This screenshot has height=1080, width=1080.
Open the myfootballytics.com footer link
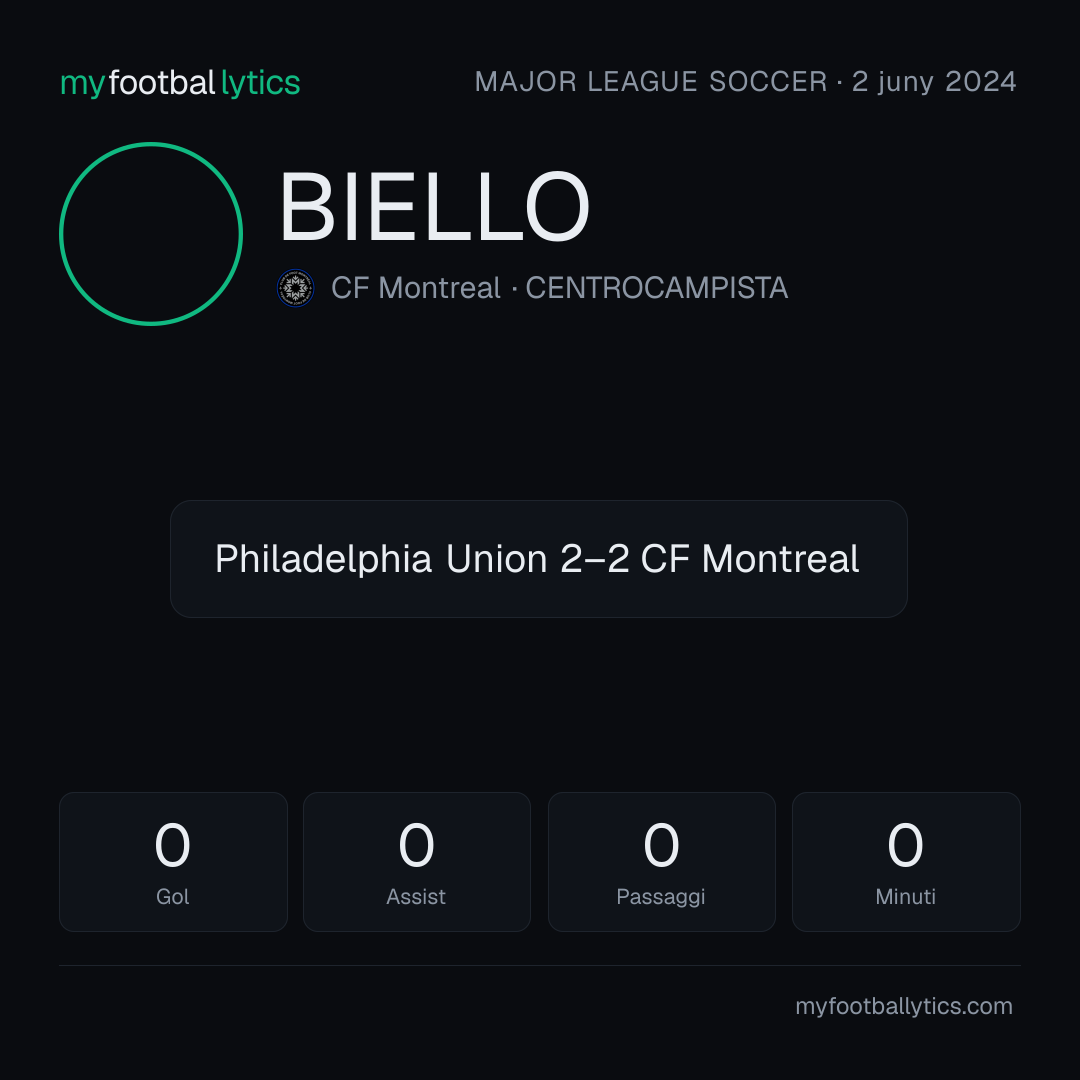pyautogui.click(x=904, y=1006)
